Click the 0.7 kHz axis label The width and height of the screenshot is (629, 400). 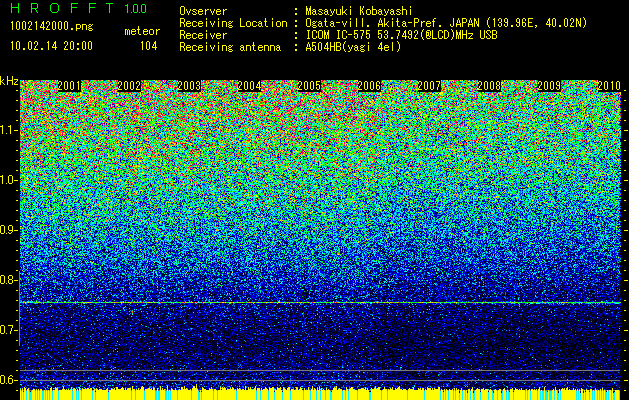click(8, 330)
